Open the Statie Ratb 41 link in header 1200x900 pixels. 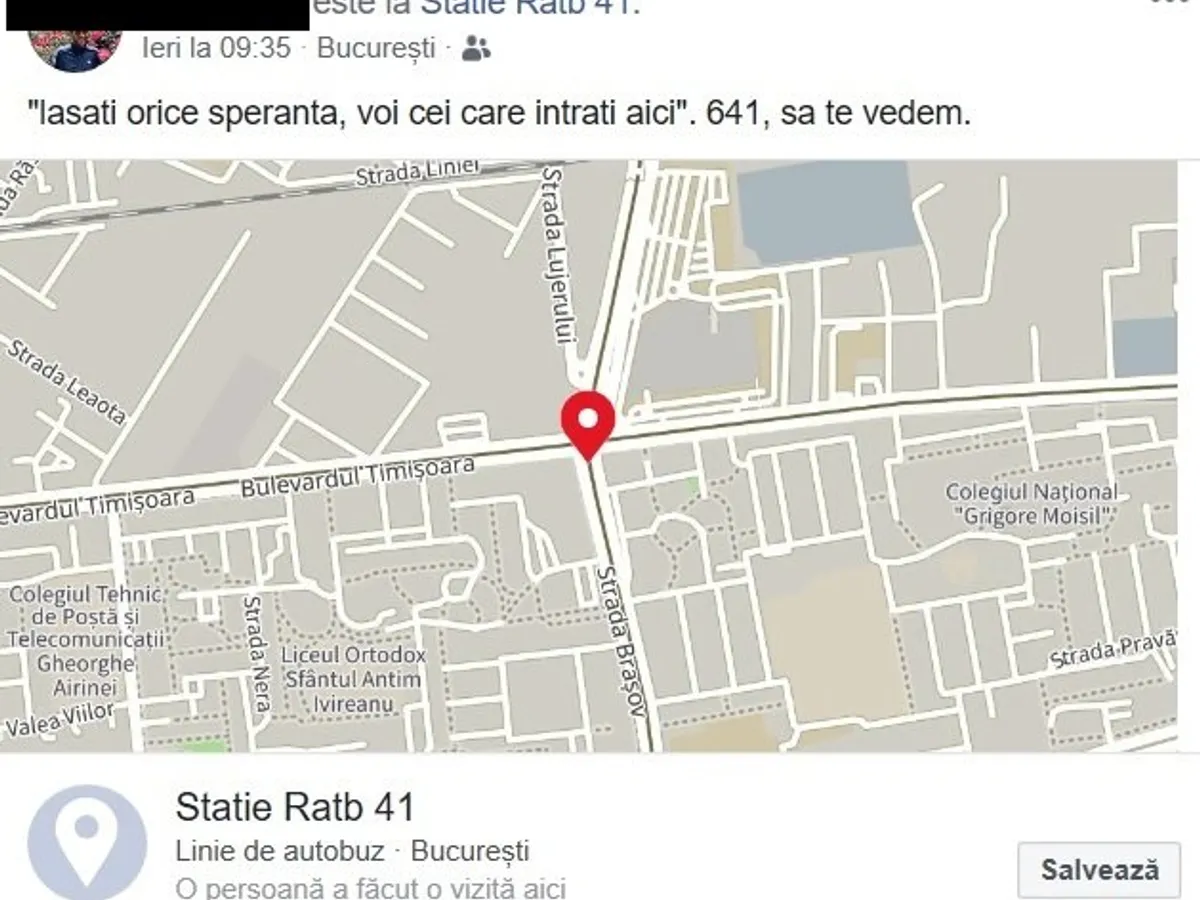tap(529, 8)
